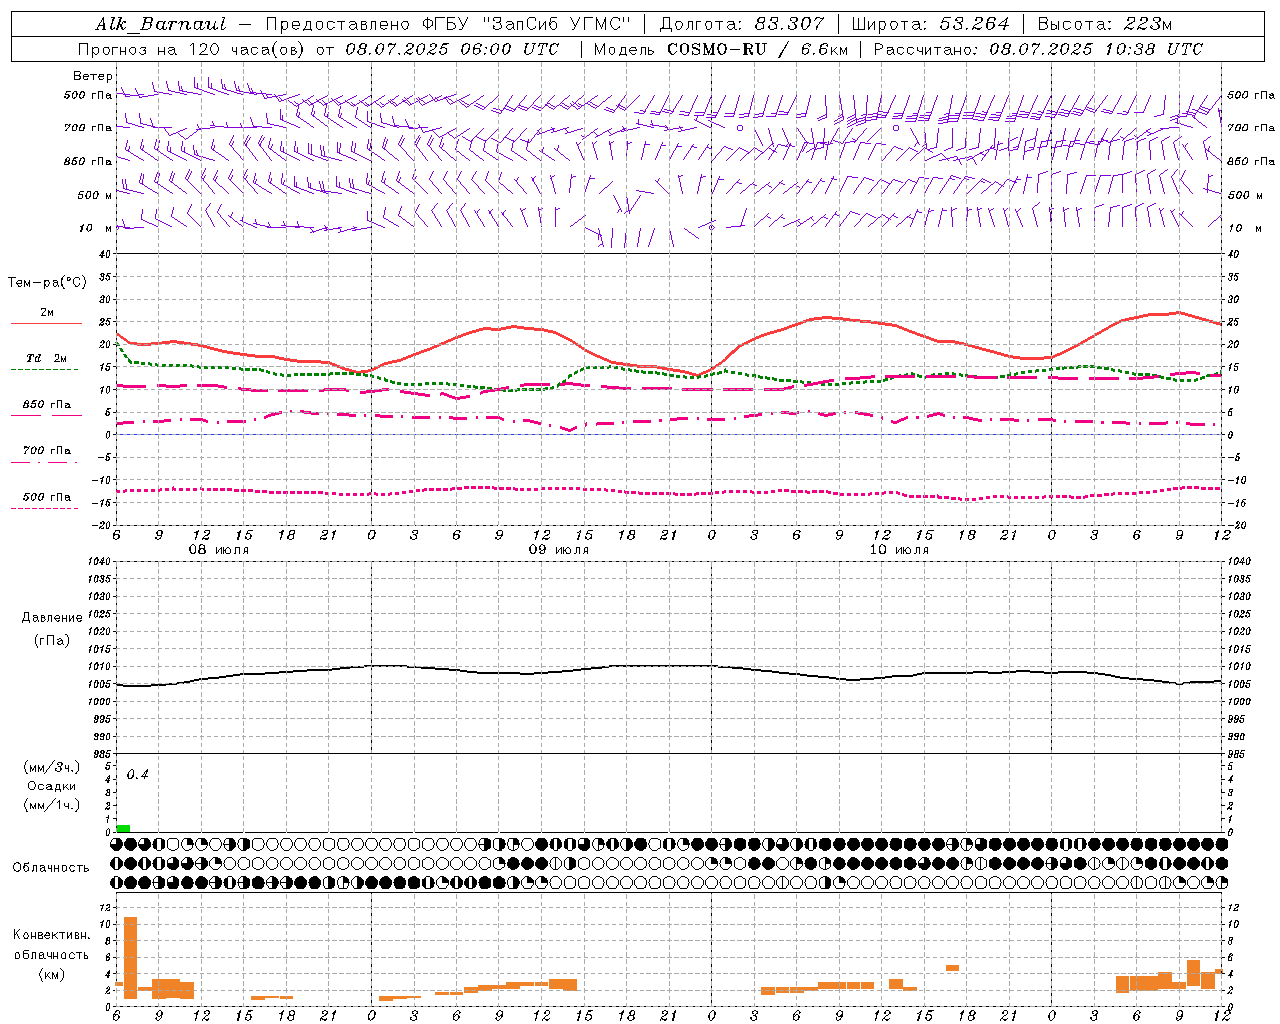This screenshot has height=1024, width=1280.
Task: Click the 'Конвективн.' convective label
Action: (51, 935)
